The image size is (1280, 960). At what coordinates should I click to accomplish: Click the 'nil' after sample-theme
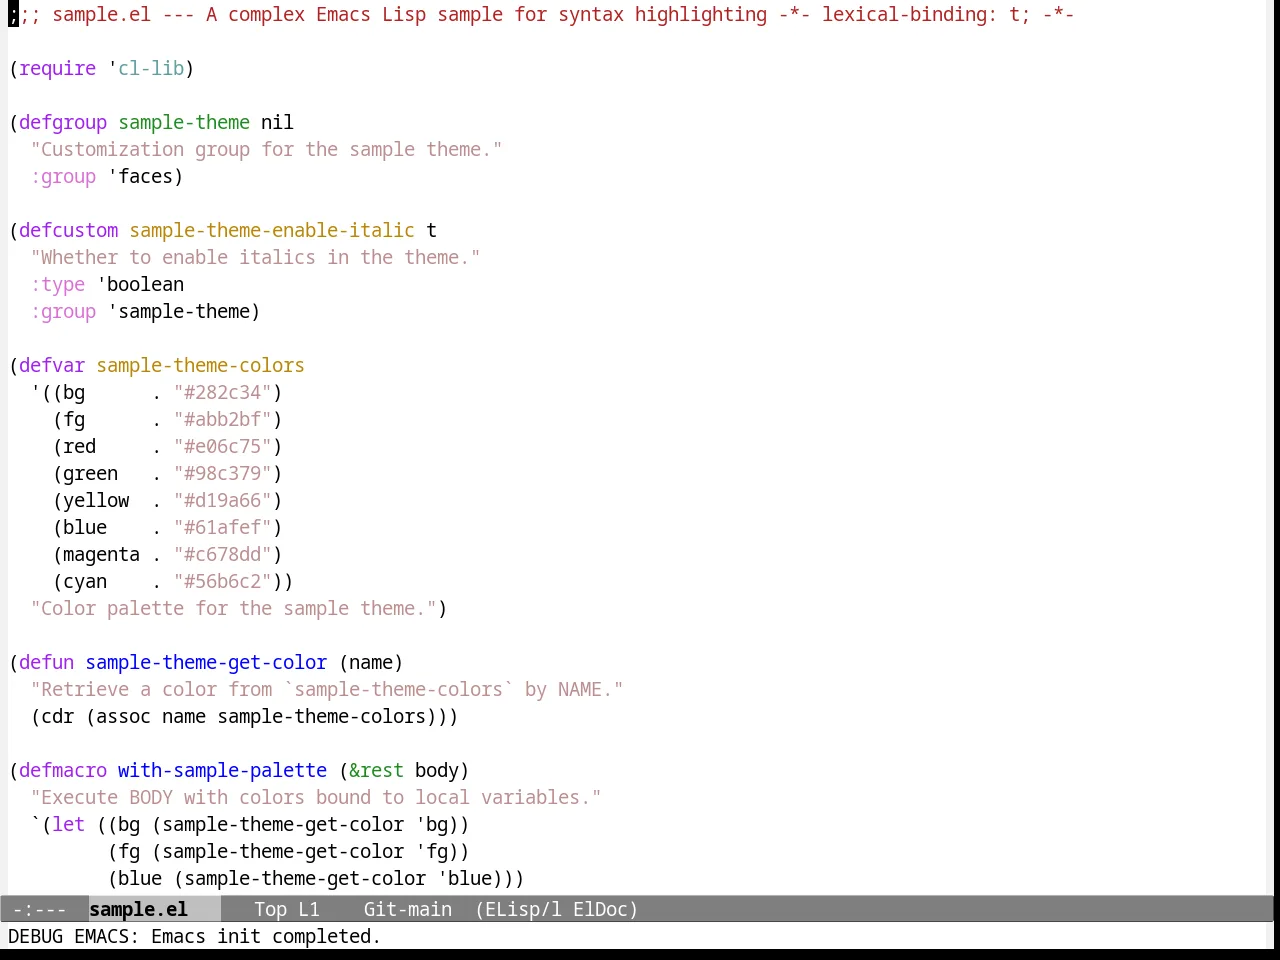click(277, 122)
